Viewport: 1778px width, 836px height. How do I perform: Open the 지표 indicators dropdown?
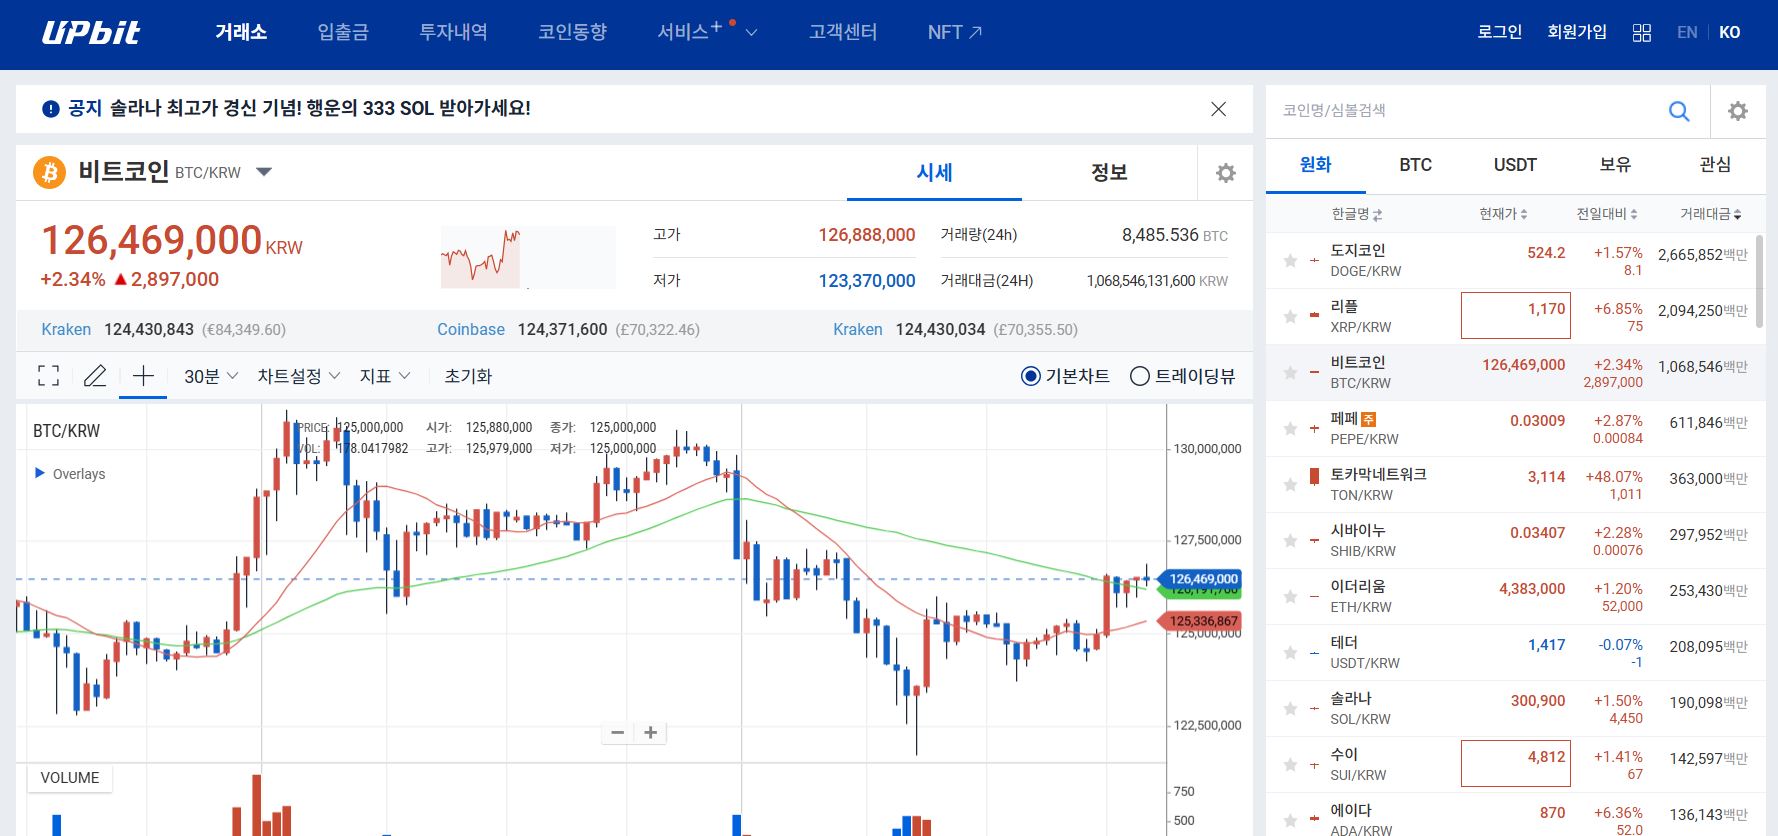(x=385, y=376)
